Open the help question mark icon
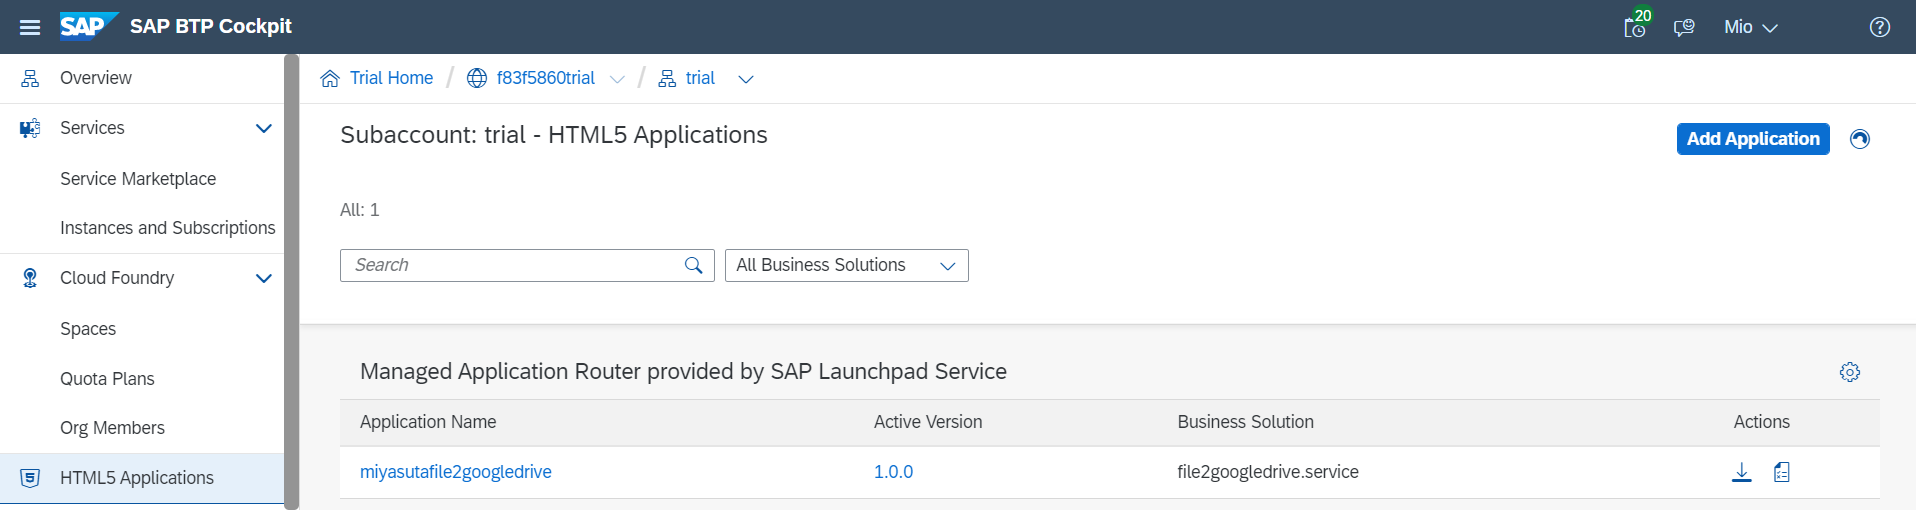 click(x=1880, y=27)
